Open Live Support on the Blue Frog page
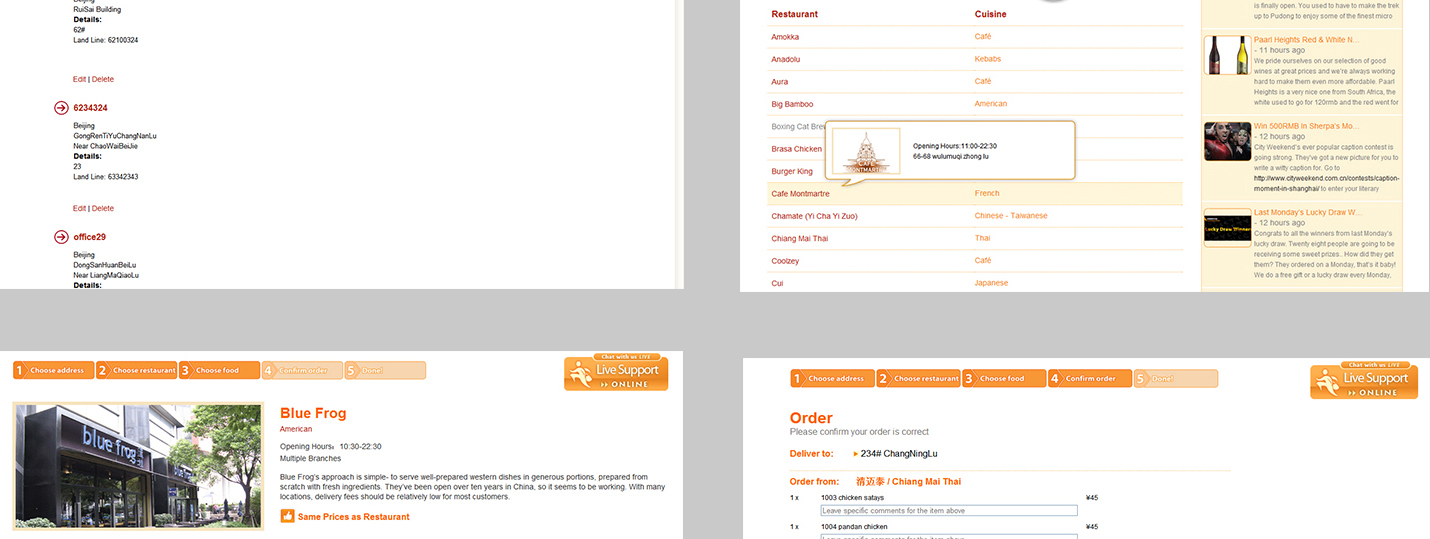Viewport: 1430px width, 539px height. [615, 373]
